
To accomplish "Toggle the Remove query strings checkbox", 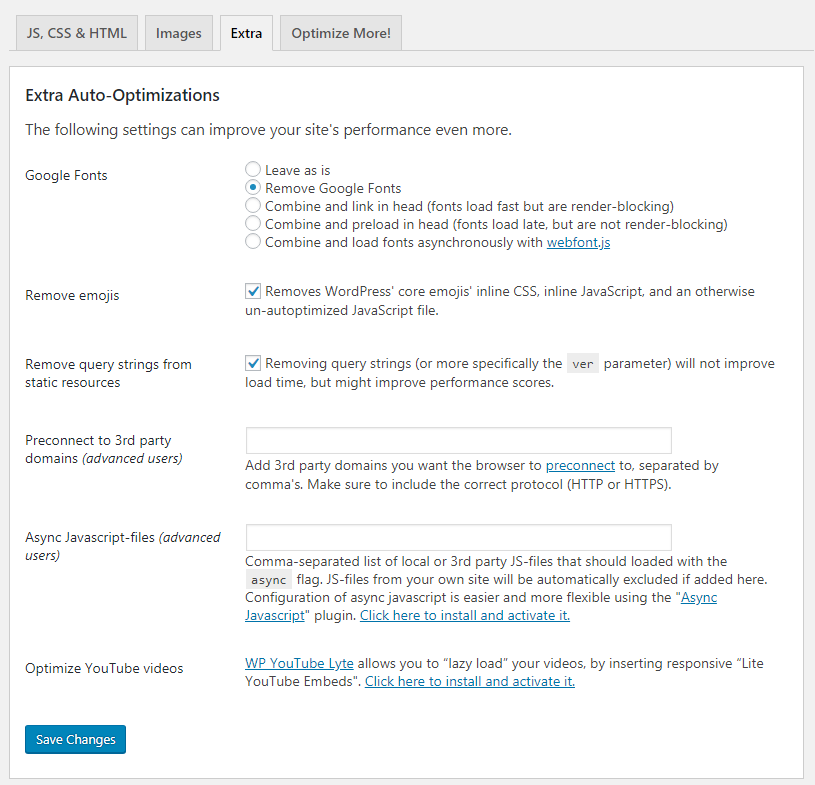I will coord(253,364).
